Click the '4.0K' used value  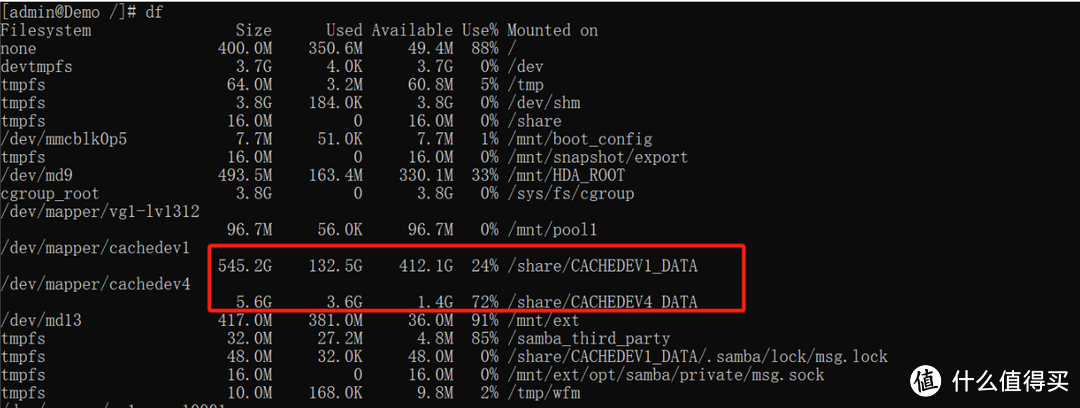click(344, 67)
